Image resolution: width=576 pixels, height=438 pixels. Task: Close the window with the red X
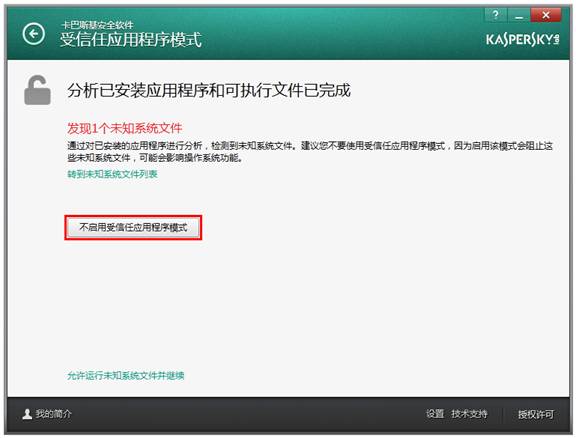546,15
